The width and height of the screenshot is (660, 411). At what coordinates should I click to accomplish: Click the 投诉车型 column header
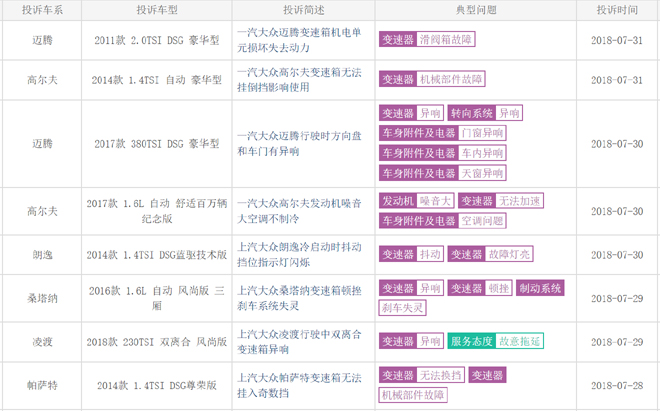[x=157, y=10]
